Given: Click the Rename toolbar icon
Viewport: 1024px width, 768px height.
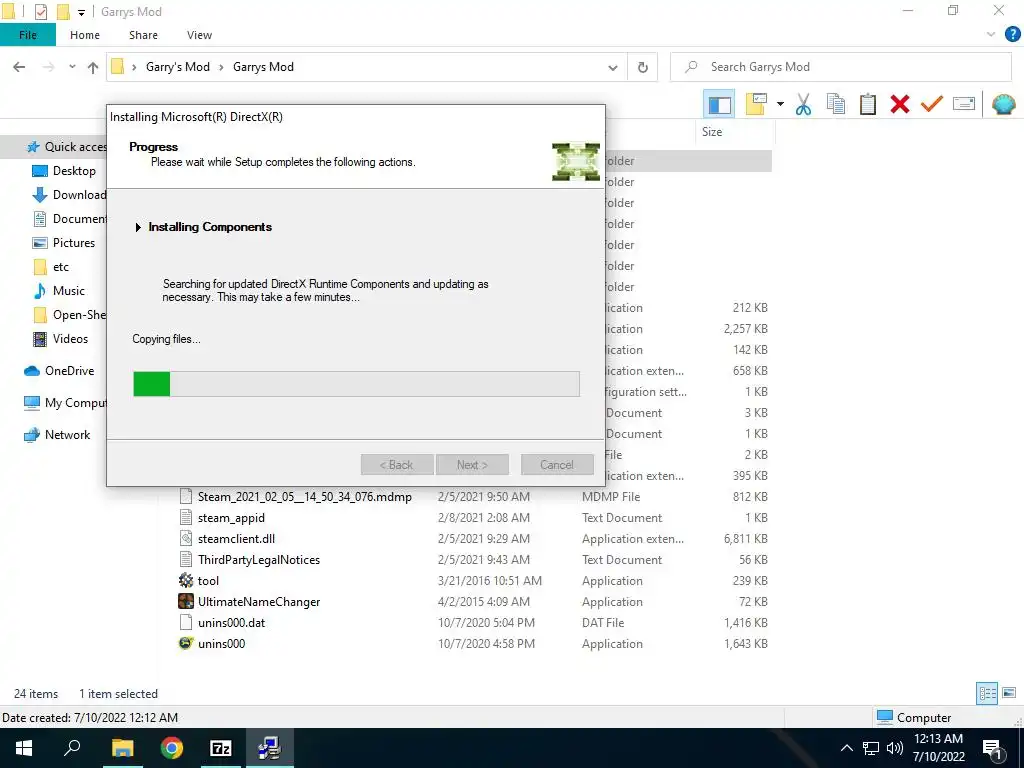Looking at the screenshot, I should click(964, 104).
